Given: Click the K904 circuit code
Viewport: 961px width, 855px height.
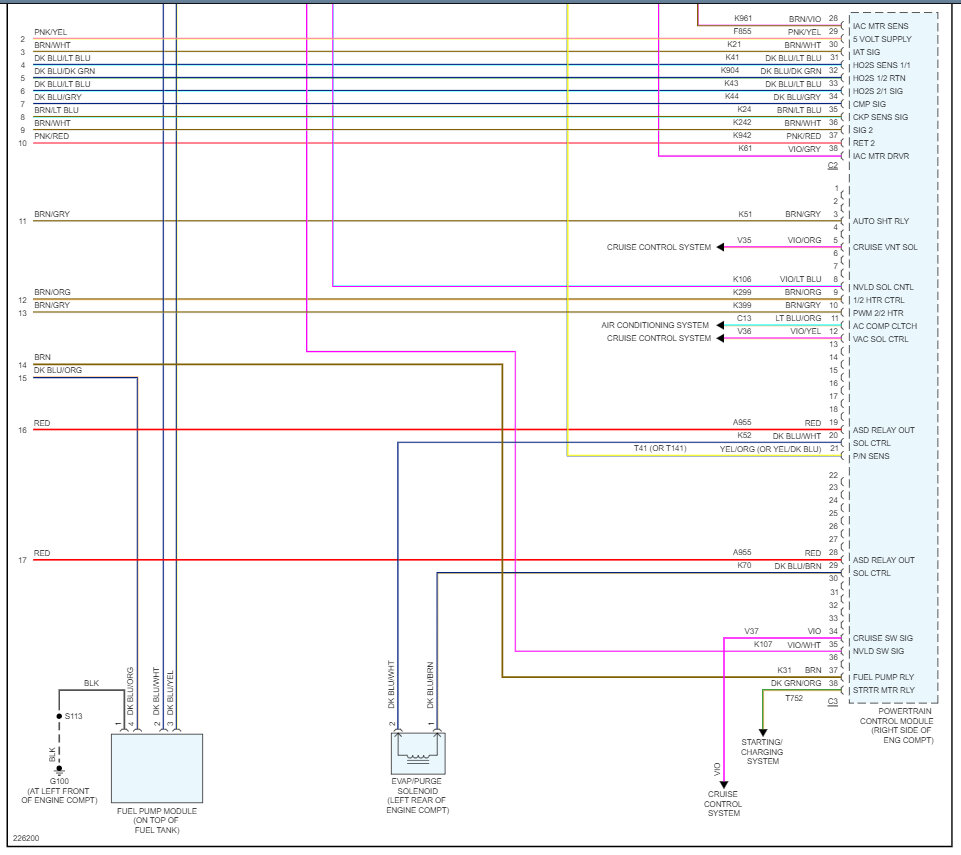Looking at the screenshot, I should point(730,70).
